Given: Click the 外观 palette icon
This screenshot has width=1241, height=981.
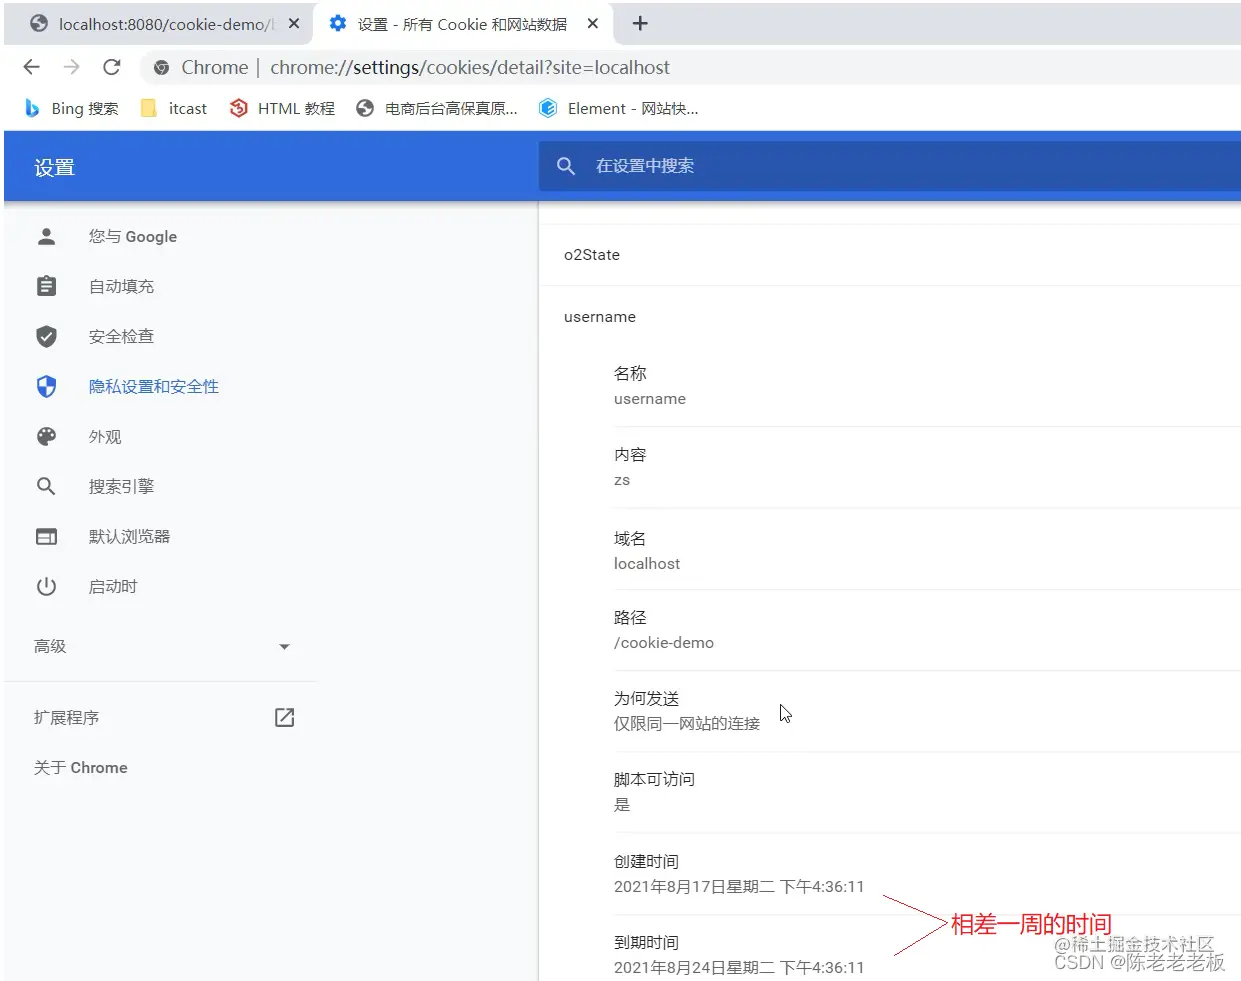Looking at the screenshot, I should click(46, 436).
